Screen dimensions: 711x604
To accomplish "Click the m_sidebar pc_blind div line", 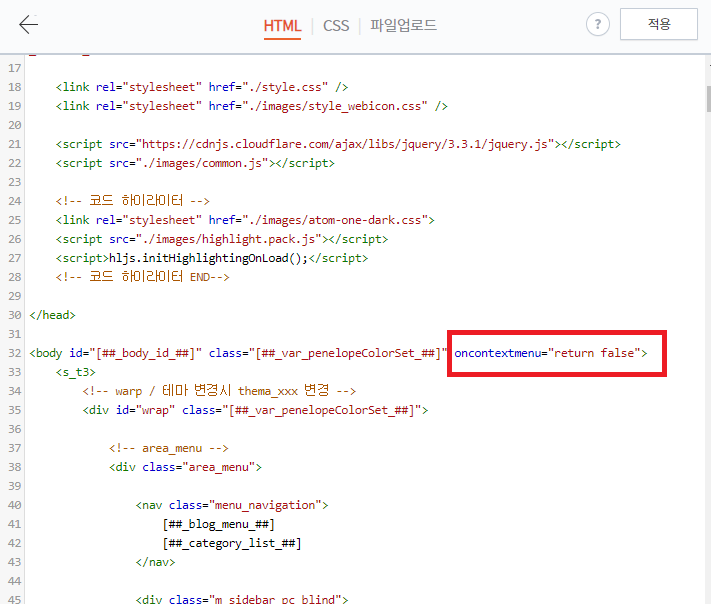I will click(242, 599).
